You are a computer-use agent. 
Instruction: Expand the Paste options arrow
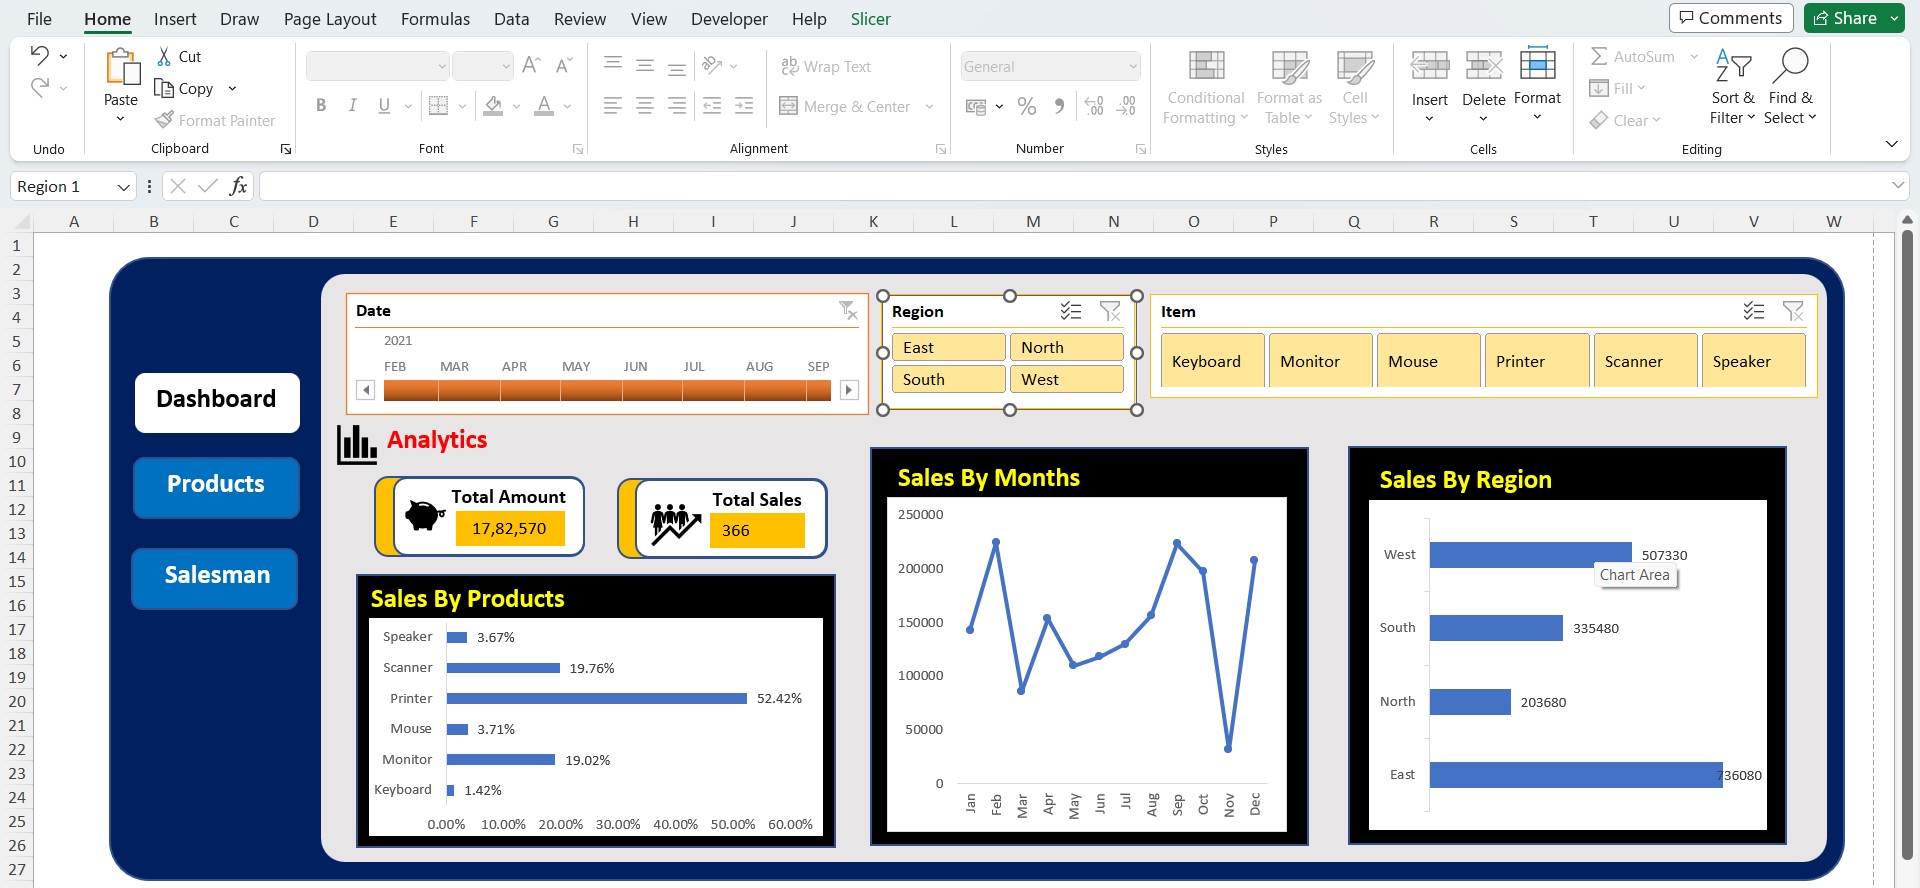(x=121, y=119)
